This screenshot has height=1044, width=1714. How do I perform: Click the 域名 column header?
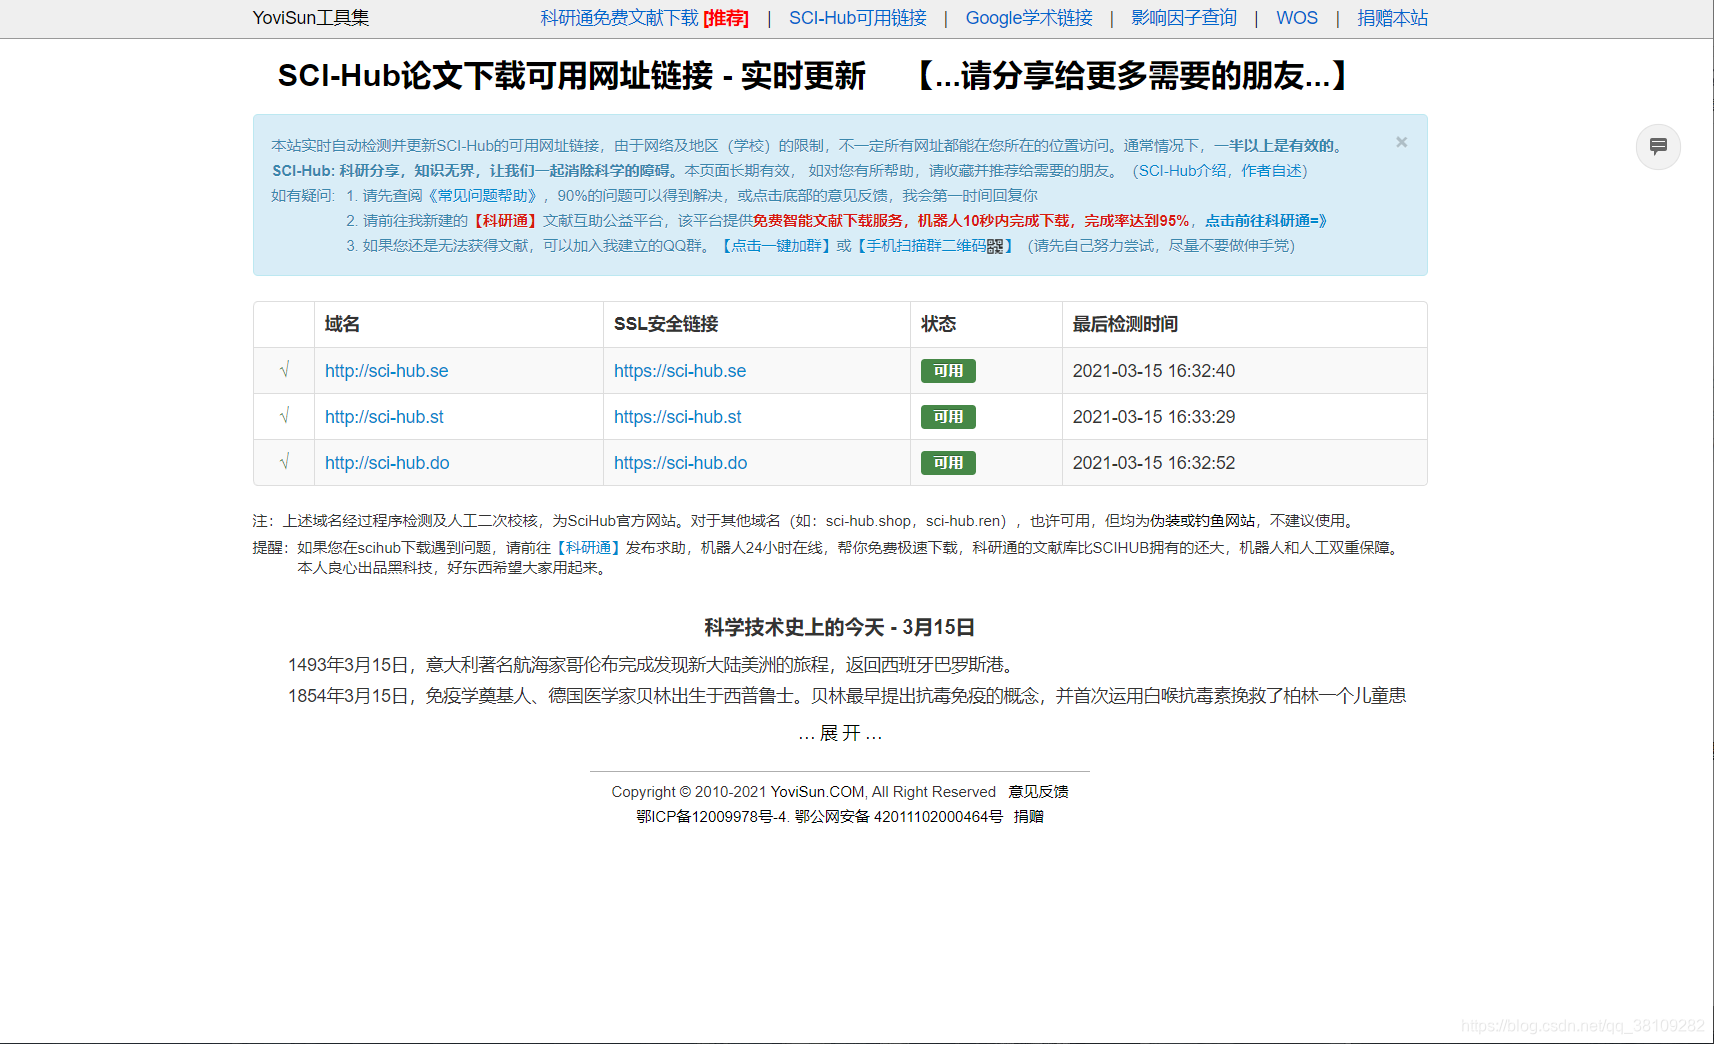tap(342, 324)
